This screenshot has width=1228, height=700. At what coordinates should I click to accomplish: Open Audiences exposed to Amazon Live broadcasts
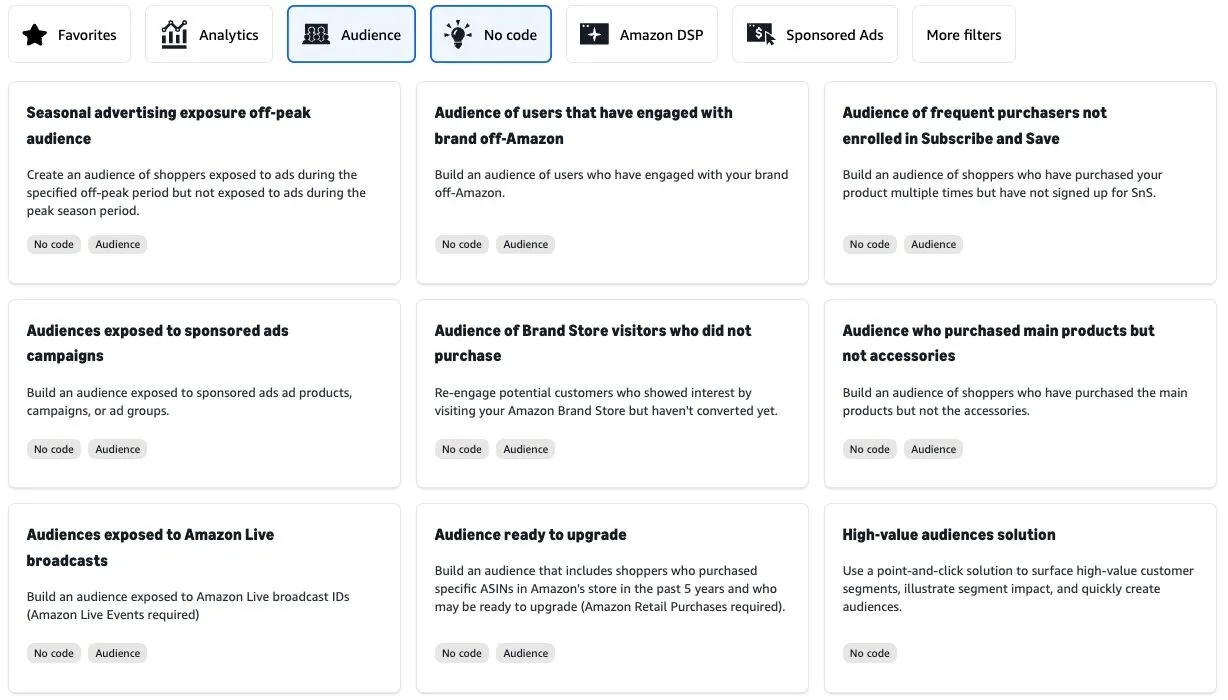click(205, 598)
